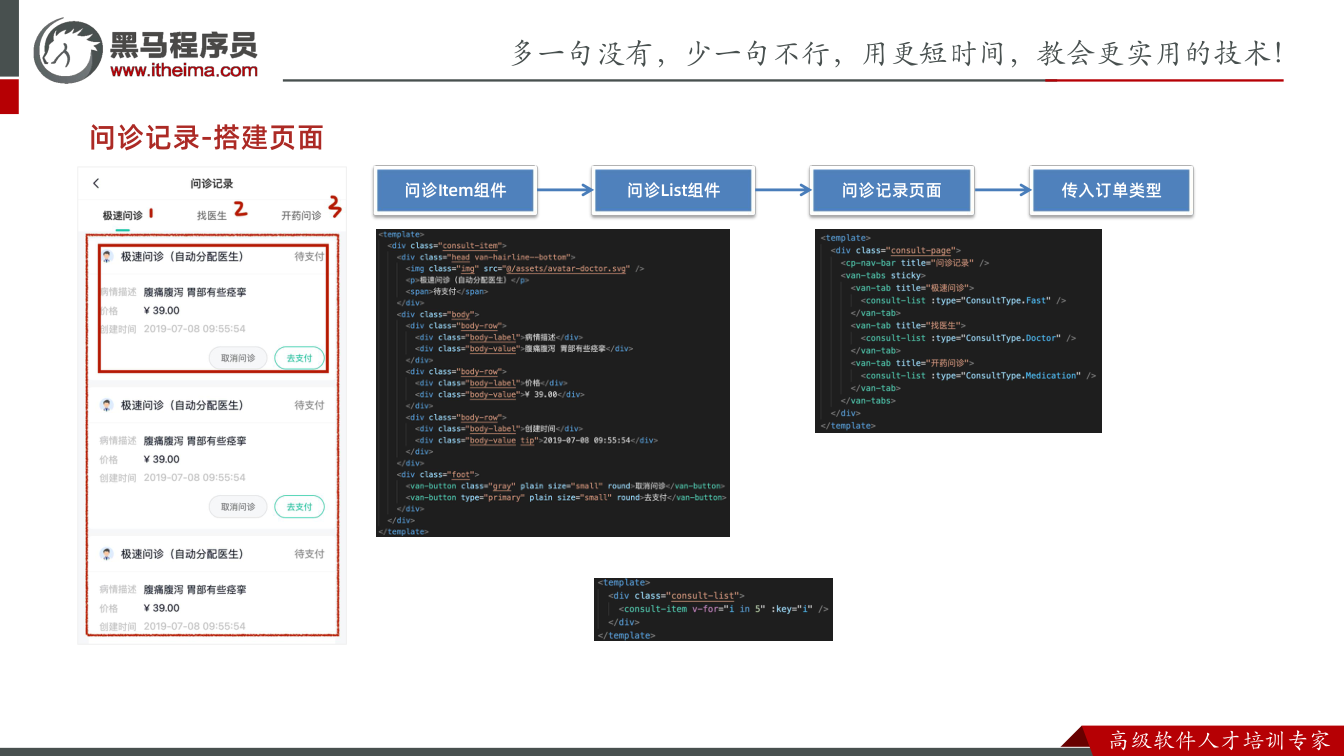Click the 黑马程序员 horse logo

pos(68,50)
